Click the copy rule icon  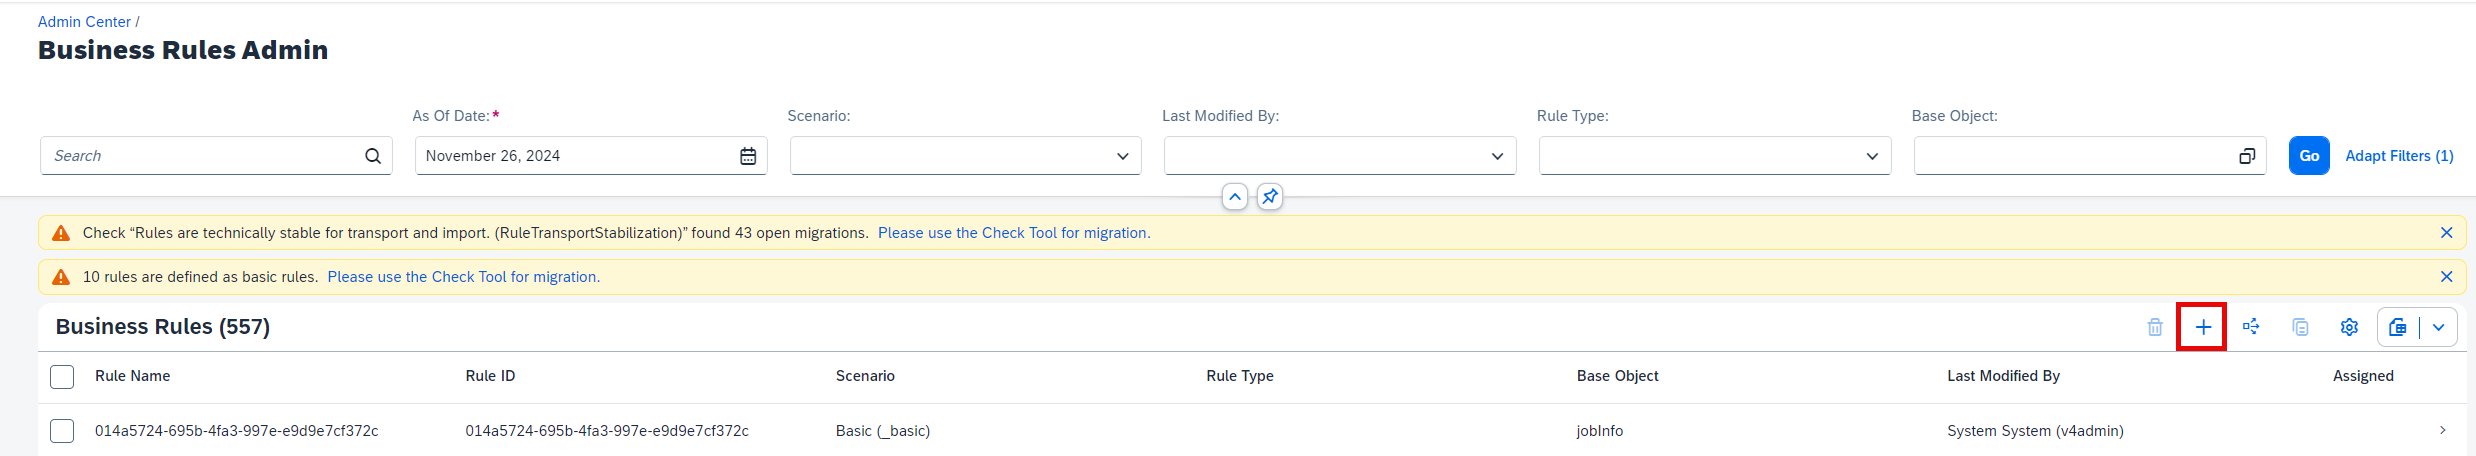coord(2300,327)
